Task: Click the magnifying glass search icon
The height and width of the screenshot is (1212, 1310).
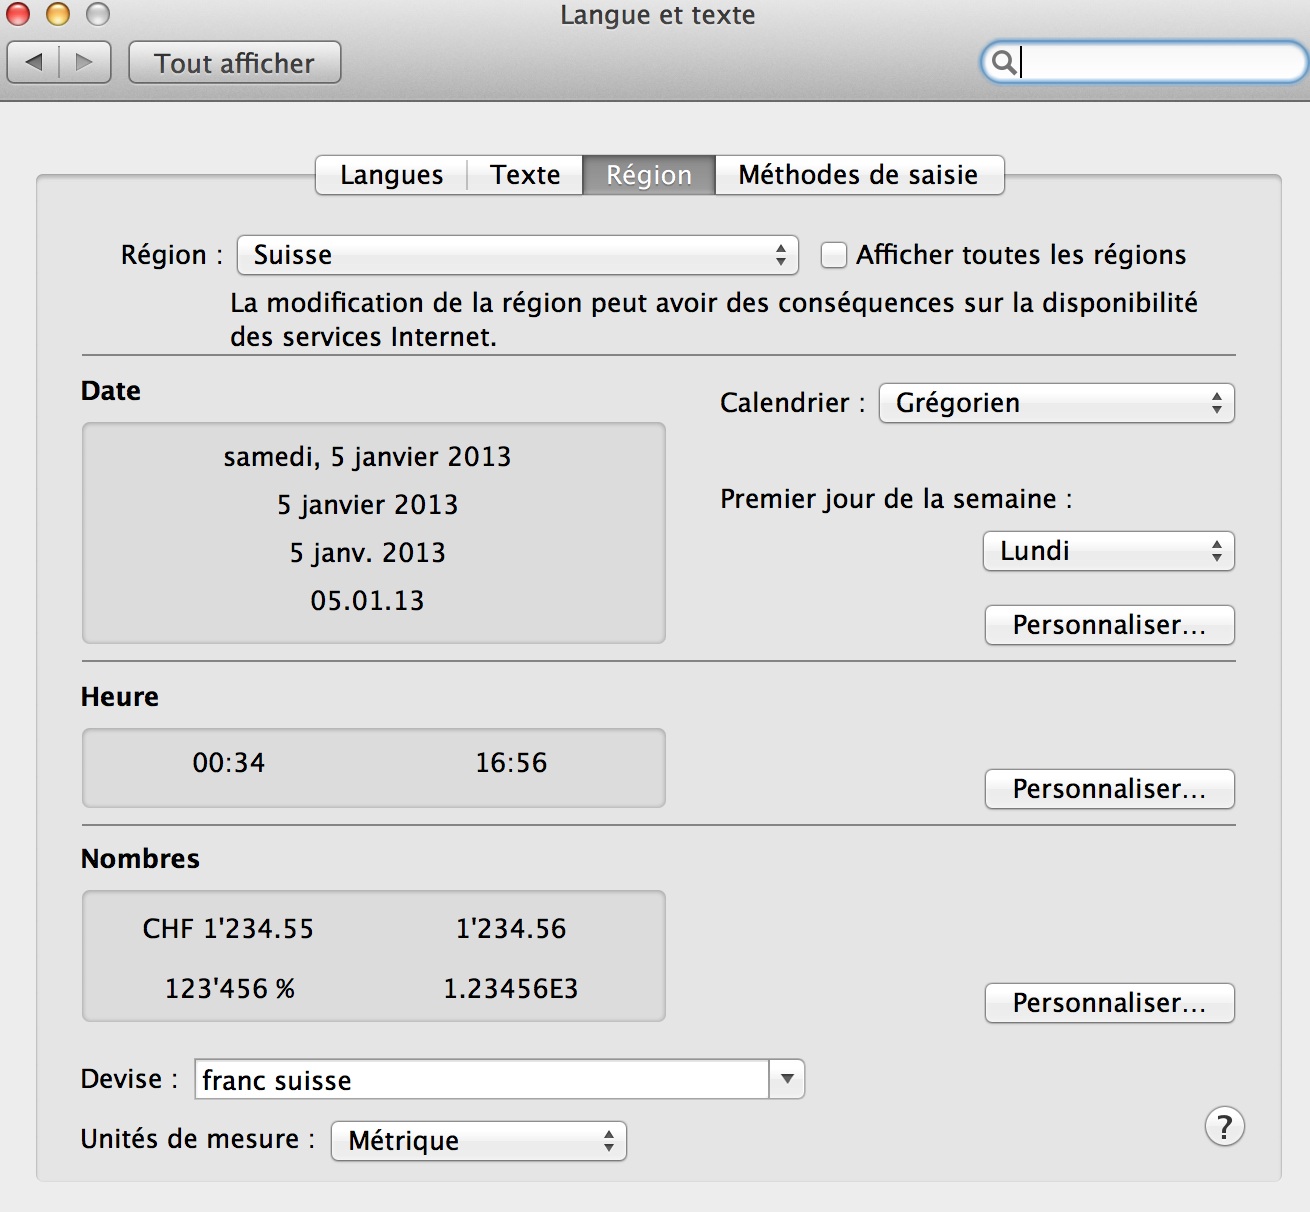Action: click(x=1003, y=62)
